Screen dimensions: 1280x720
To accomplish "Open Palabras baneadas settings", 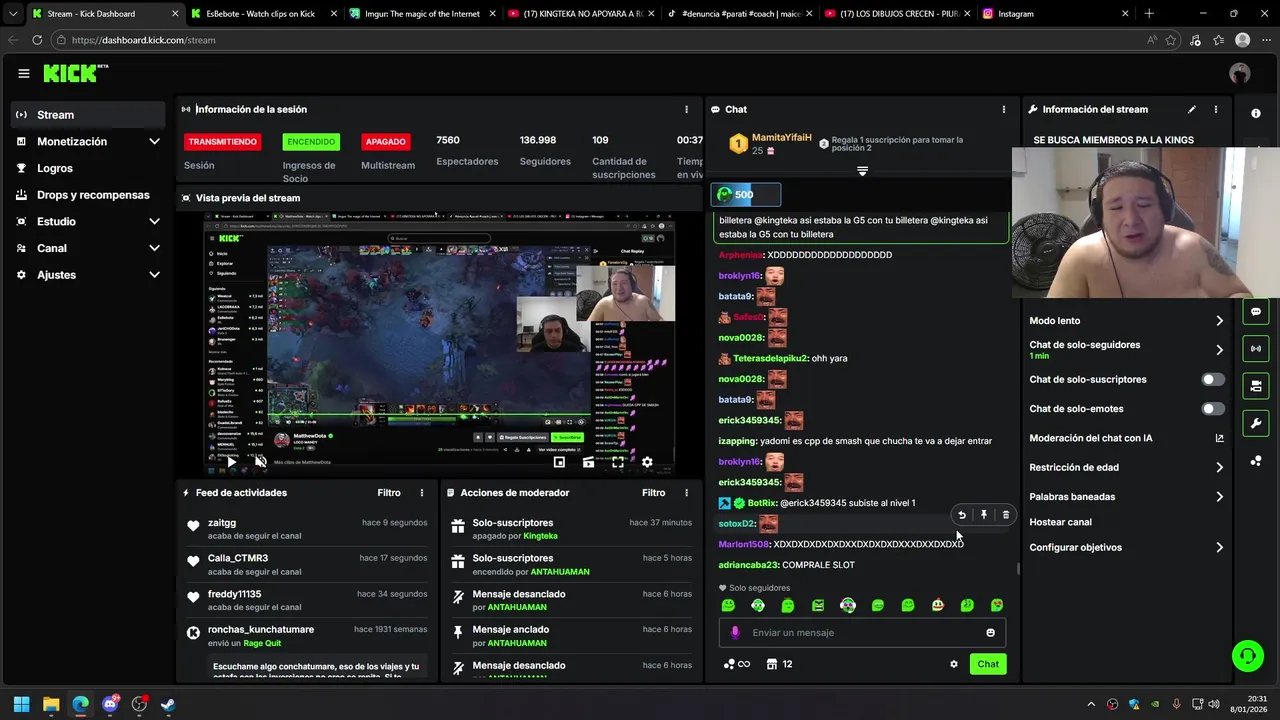I will pos(1127,497).
